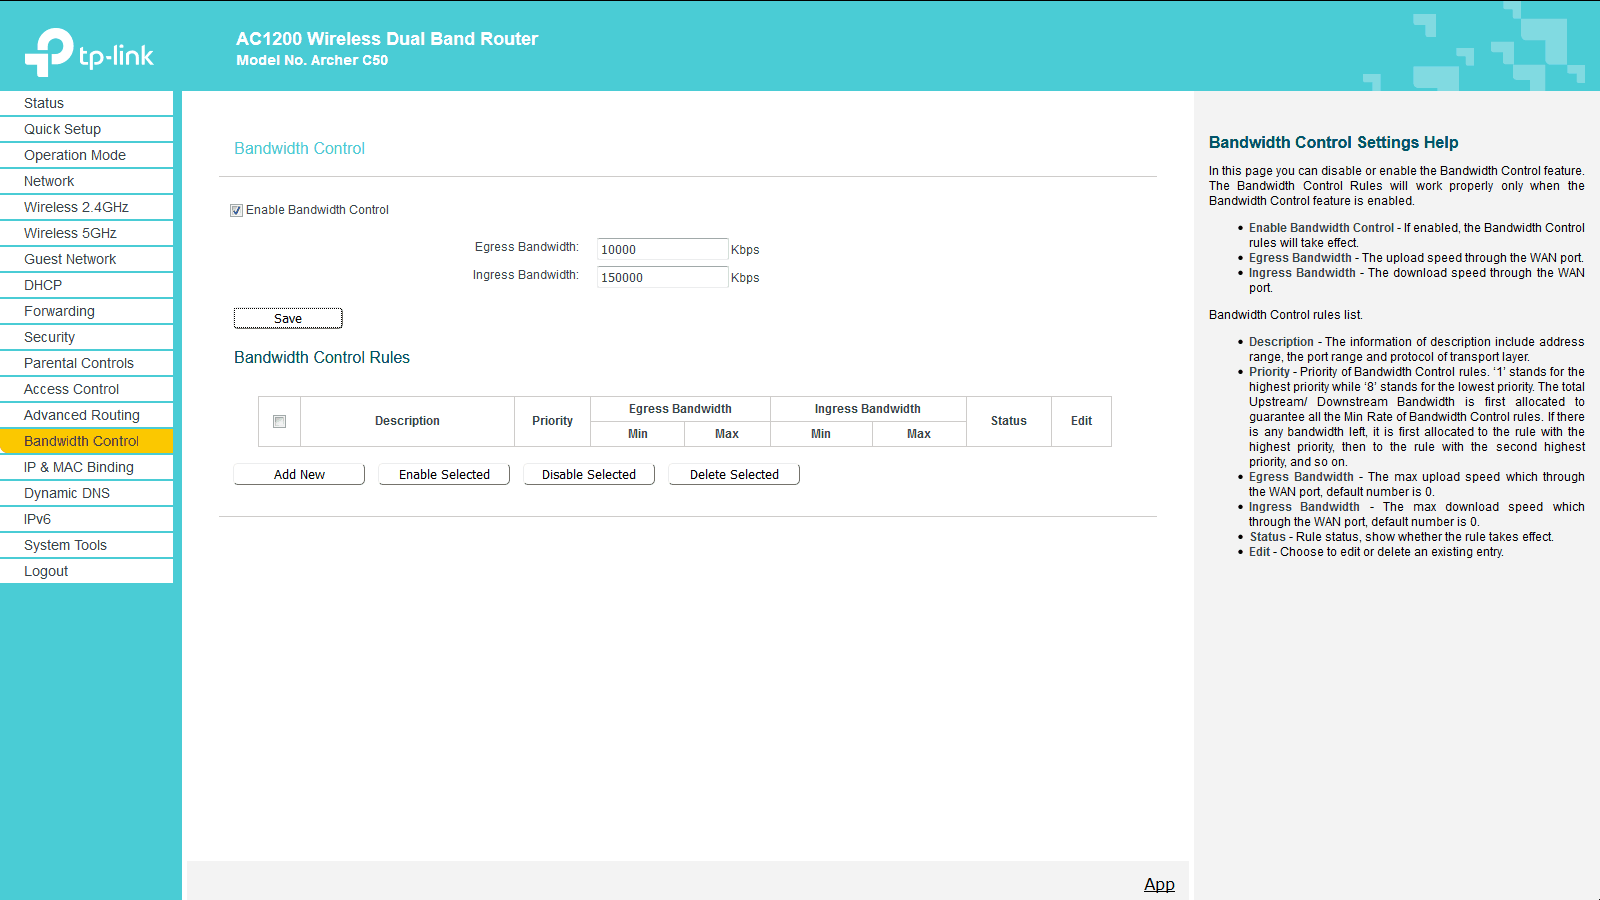Image resolution: width=1600 pixels, height=900 pixels.
Task: Open Guest Network settings
Action: point(86,259)
